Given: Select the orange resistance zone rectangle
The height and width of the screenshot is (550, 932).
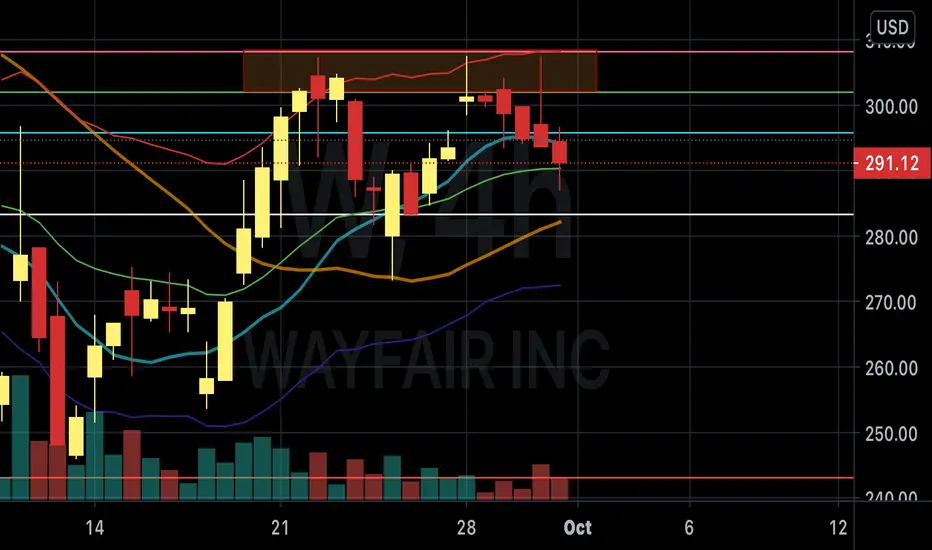Looking at the screenshot, I should click(x=420, y=71).
